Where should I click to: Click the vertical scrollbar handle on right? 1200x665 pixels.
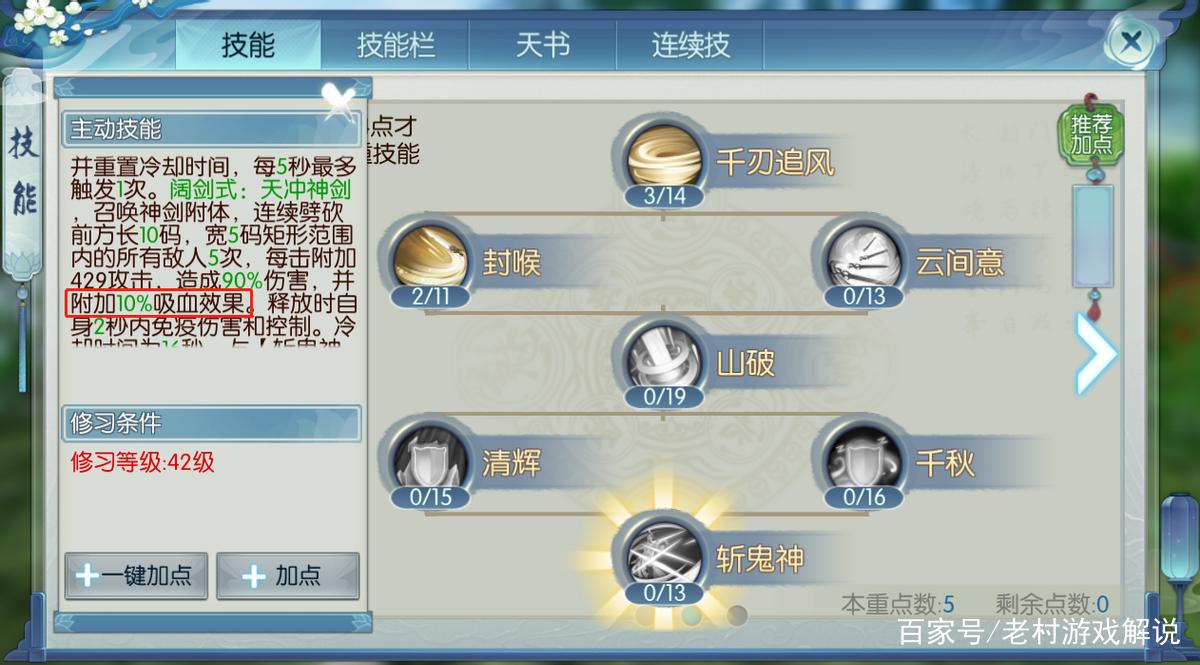click(x=1092, y=236)
